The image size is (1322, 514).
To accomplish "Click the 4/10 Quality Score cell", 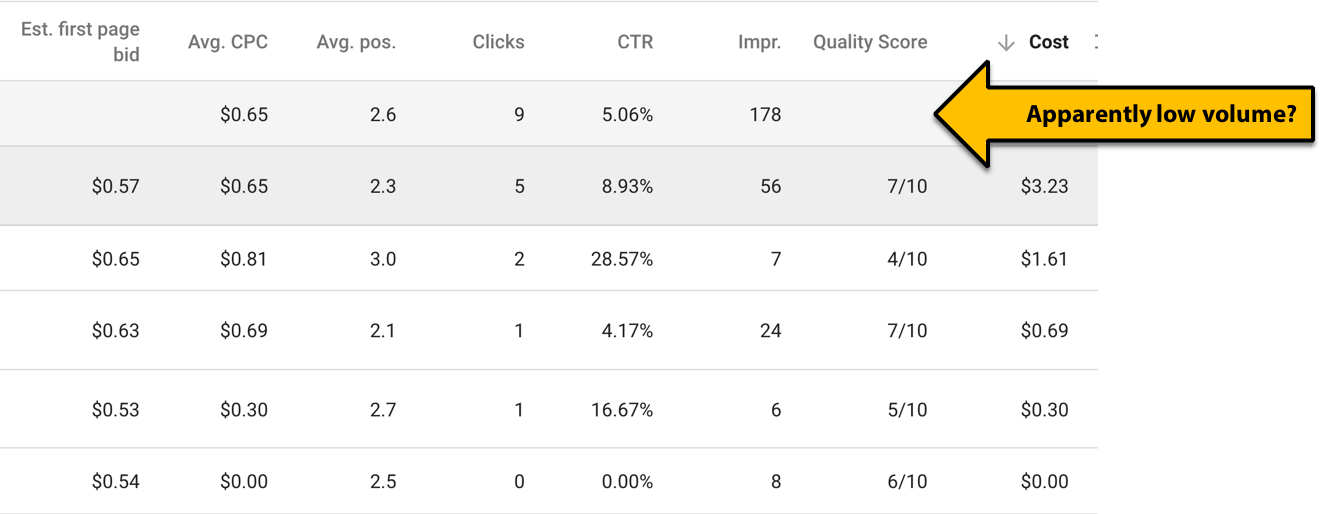I will point(906,259).
